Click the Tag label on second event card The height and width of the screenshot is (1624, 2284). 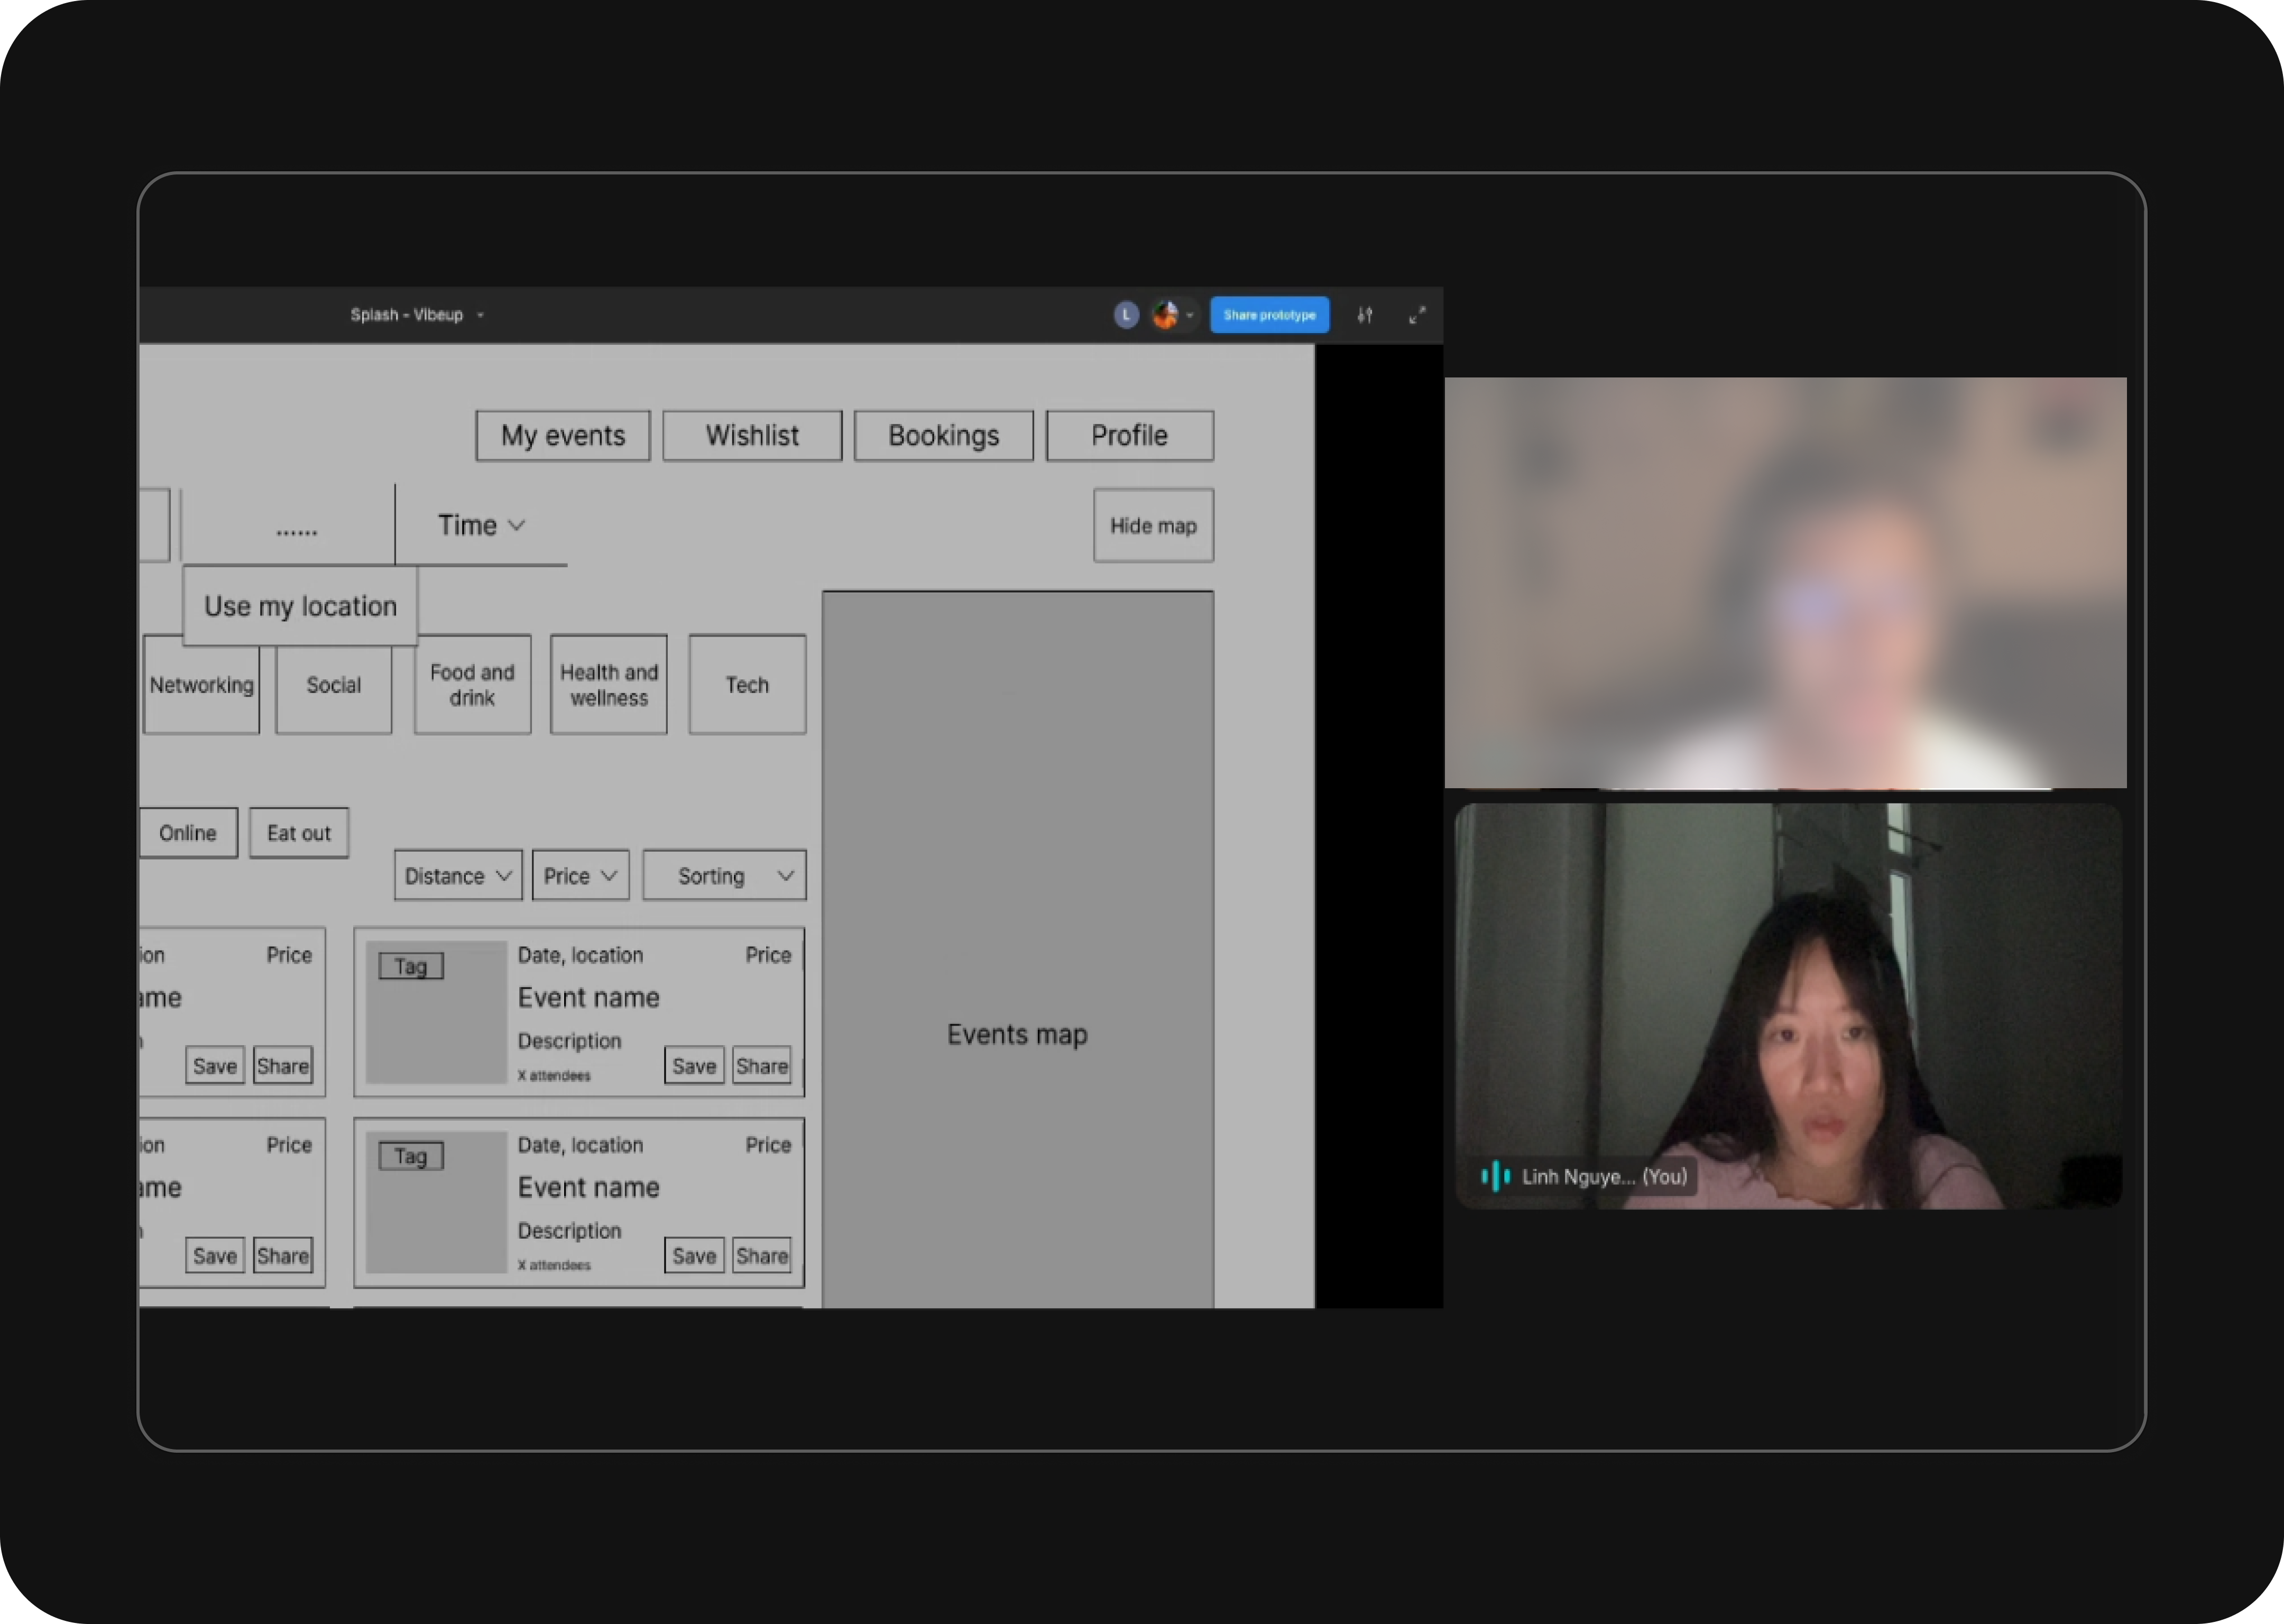pyautogui.click(x=411, y=1156)
